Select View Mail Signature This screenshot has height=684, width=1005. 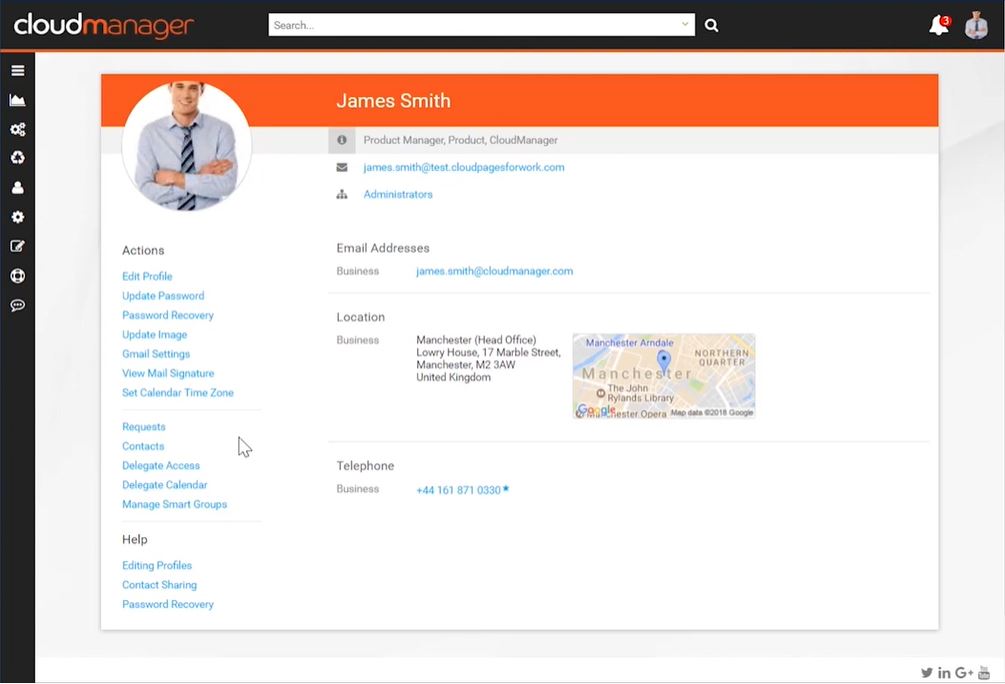pos(168,373)
